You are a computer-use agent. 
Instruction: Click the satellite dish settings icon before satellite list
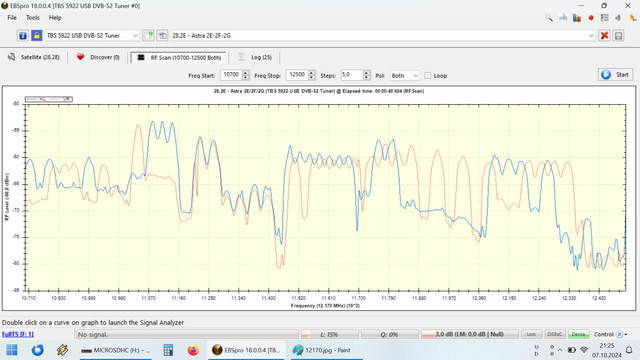pyautogui.click(x=162, y=36)
